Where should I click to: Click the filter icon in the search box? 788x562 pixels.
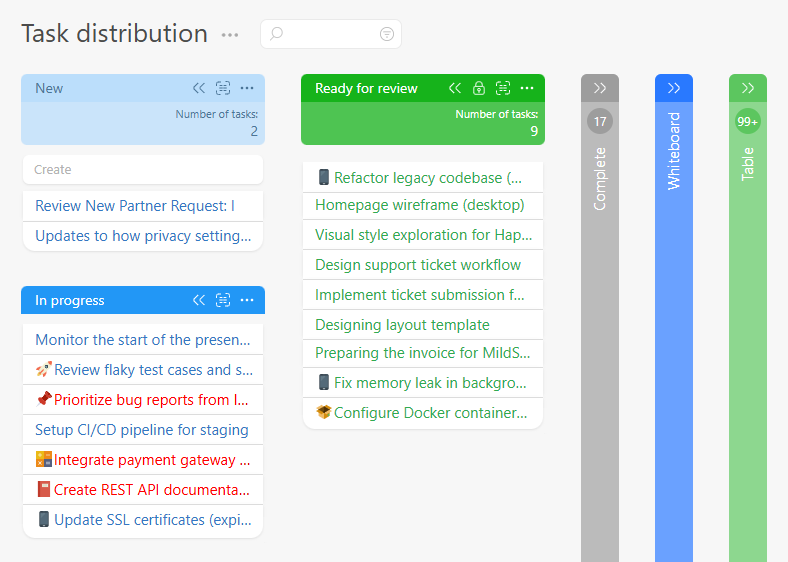coord(387,34)
